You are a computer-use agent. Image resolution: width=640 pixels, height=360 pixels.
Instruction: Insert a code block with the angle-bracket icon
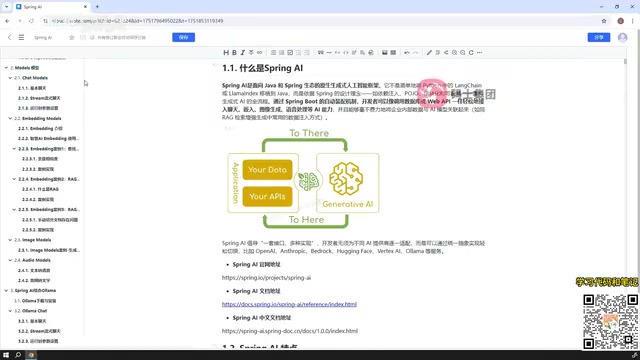pyautogui.click(x=346, y=53)
